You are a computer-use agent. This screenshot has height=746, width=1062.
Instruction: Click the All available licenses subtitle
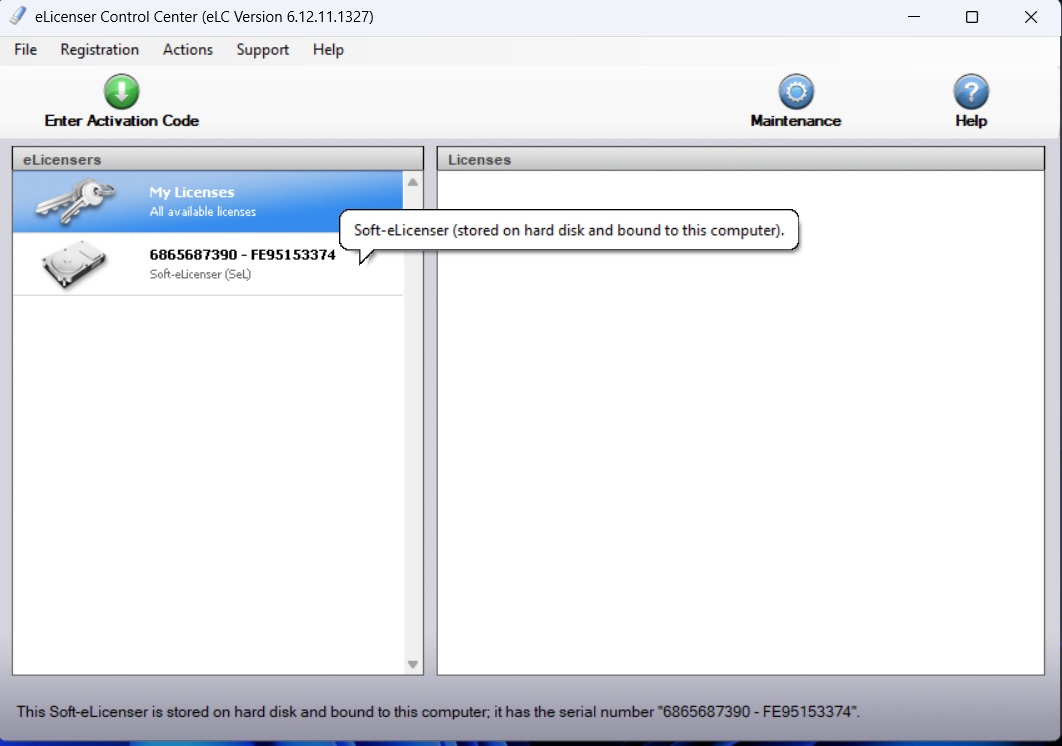(x=203, y=211)
